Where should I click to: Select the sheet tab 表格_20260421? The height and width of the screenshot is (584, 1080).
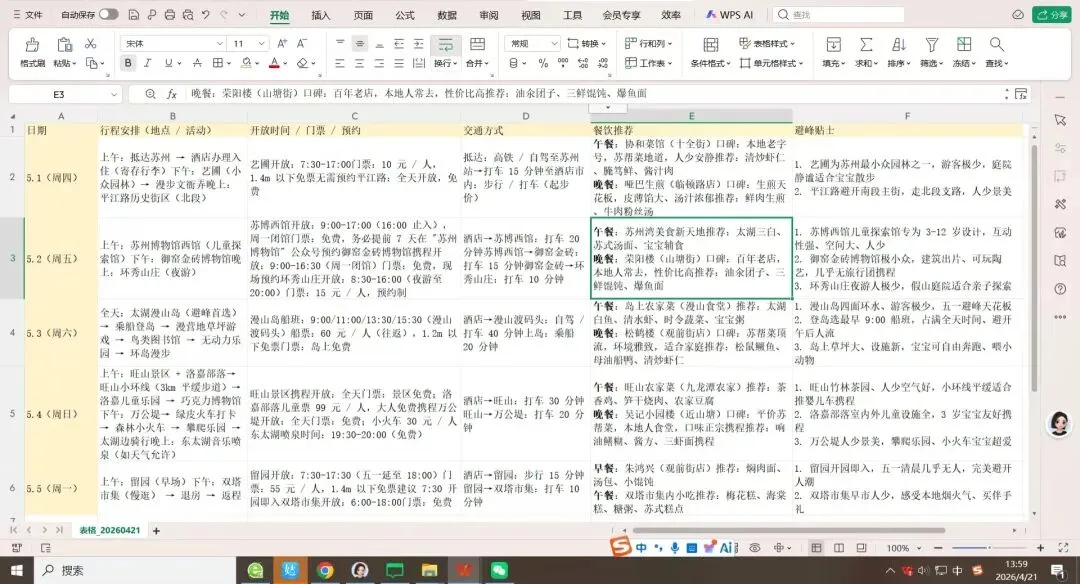[x=110, y=530]
